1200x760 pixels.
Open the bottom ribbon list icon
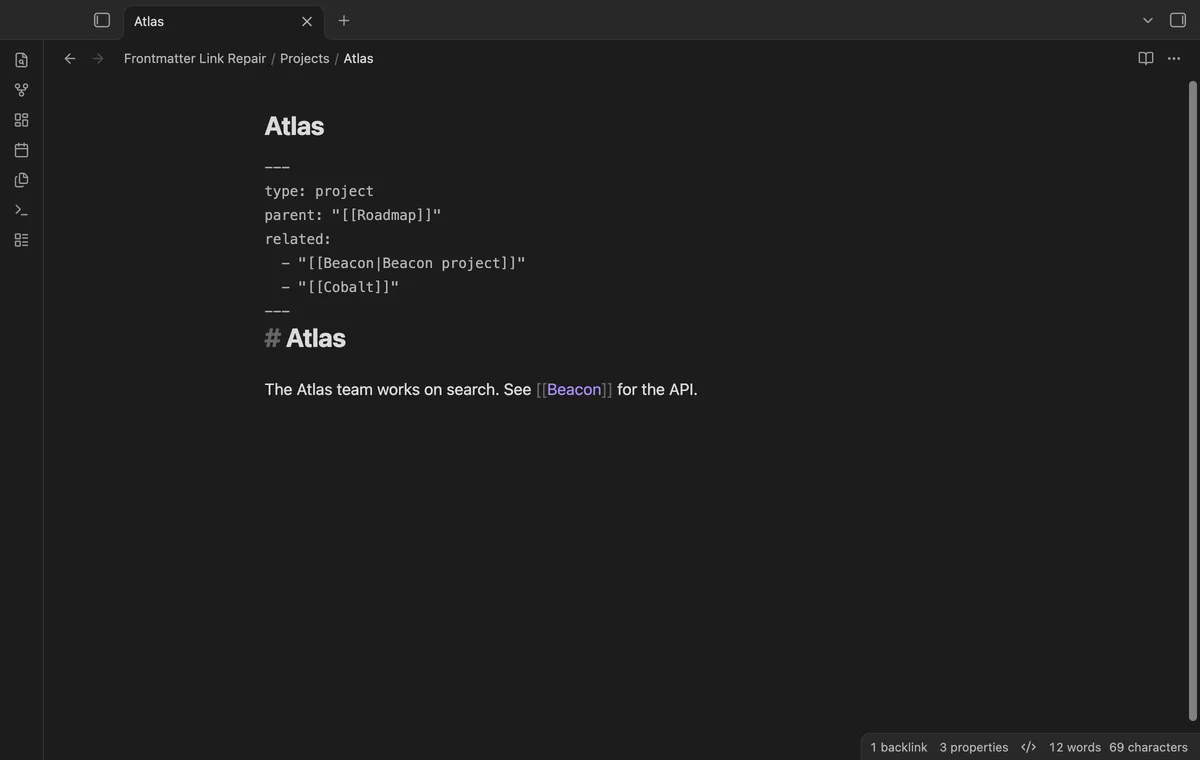coord(21,240)
